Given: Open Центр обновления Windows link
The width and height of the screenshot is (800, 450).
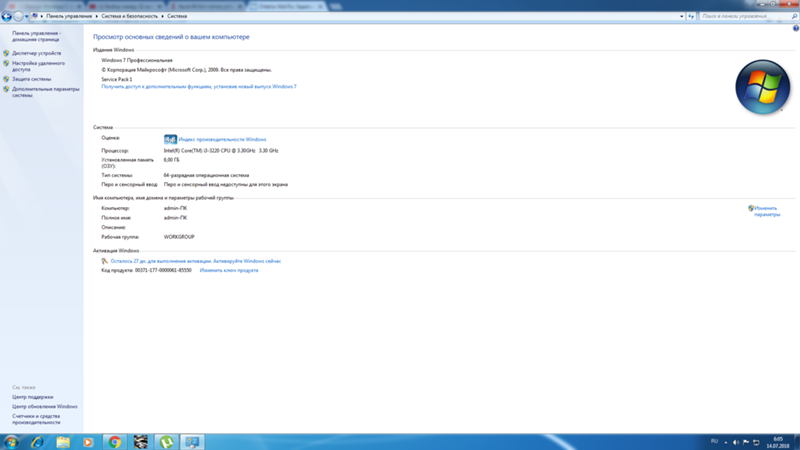Looking at the screenshot, I should pyautogui.click(x=45, y=407).
